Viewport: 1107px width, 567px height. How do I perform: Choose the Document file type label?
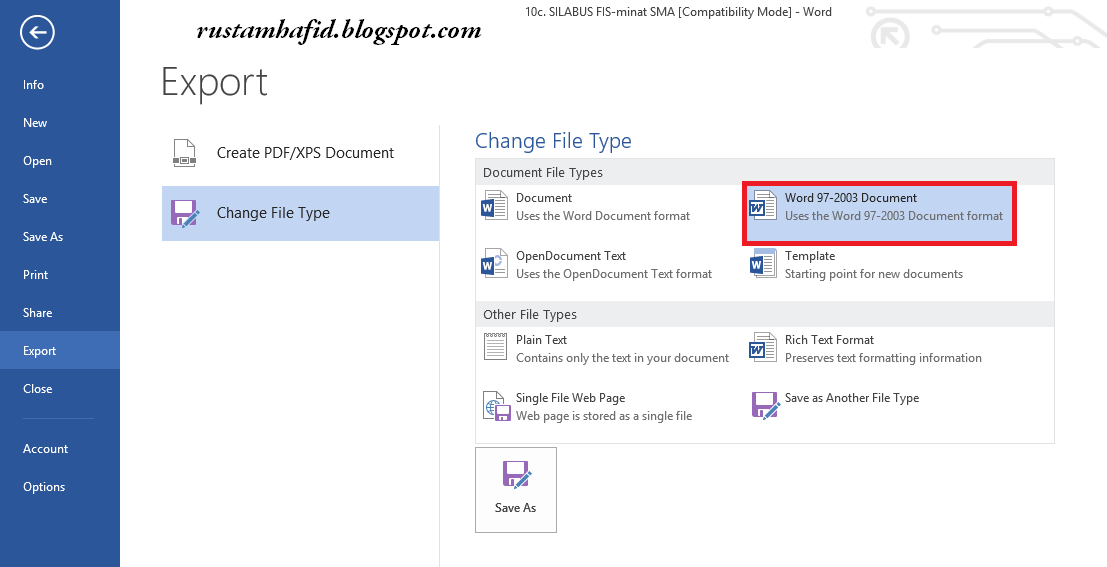click(x=544, y=198)
